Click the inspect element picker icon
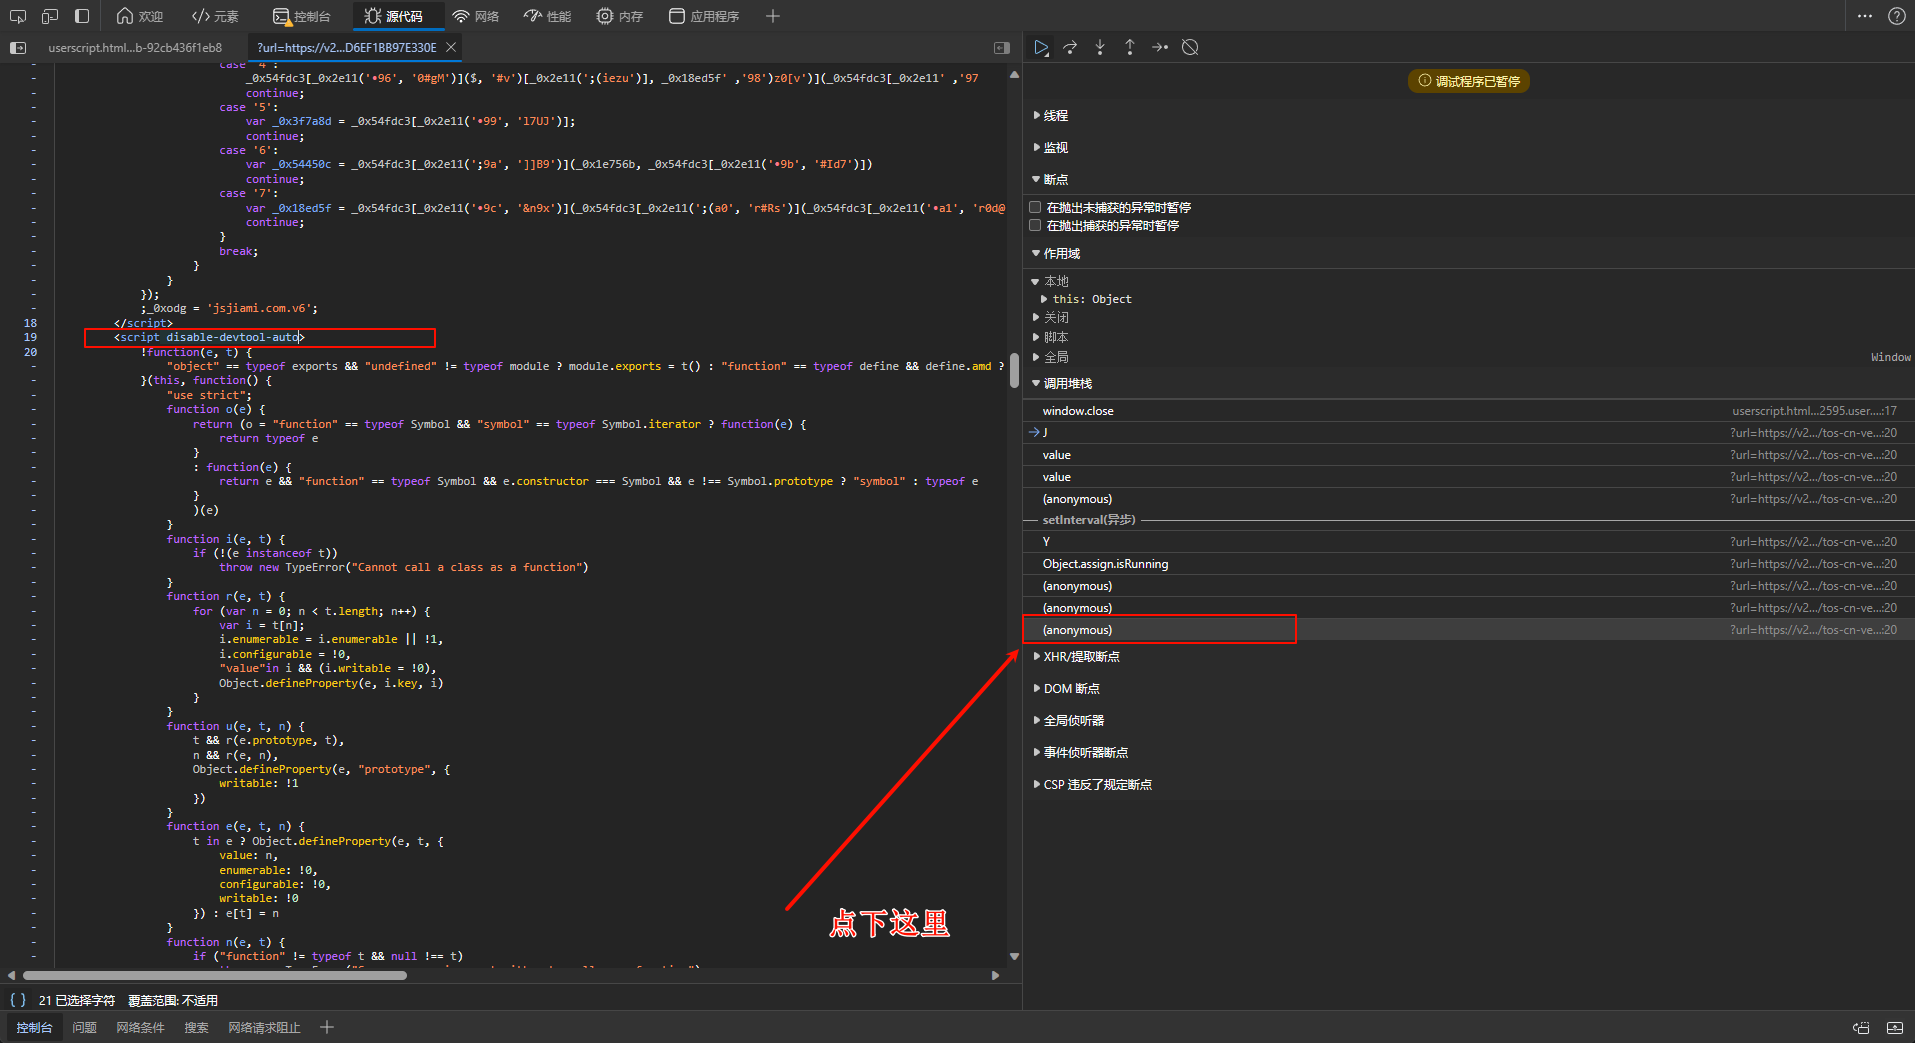This screenshot has width=1915, height=1043. pyautogui.click(x=18, y=16)
